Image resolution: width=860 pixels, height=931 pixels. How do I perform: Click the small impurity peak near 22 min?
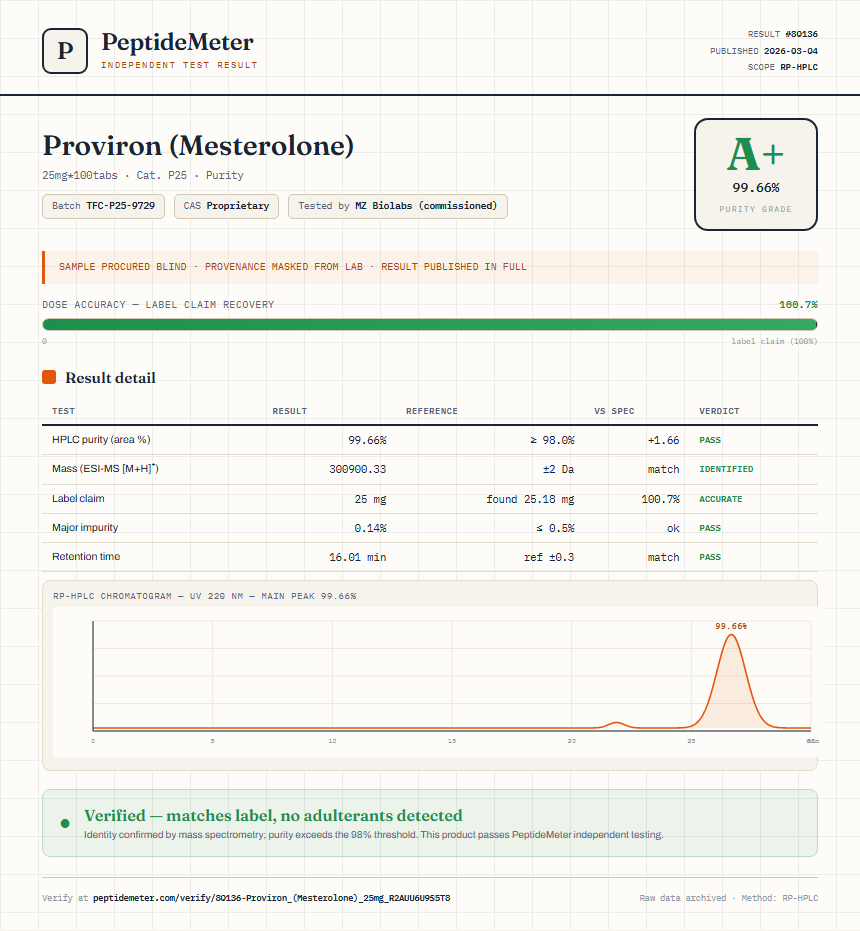616,724
